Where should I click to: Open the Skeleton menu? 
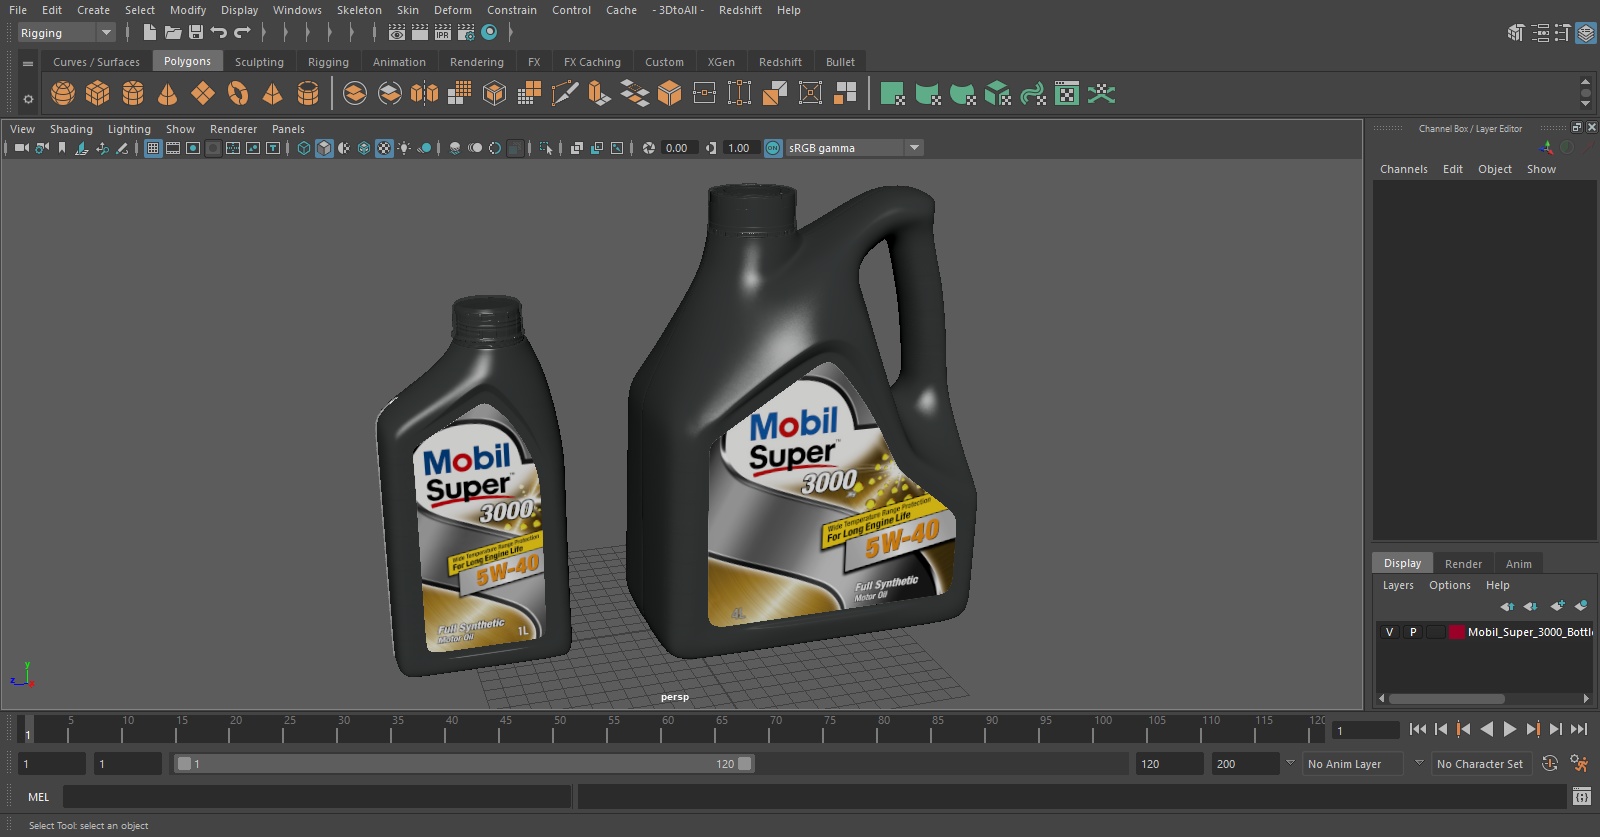tap(359, 10)
